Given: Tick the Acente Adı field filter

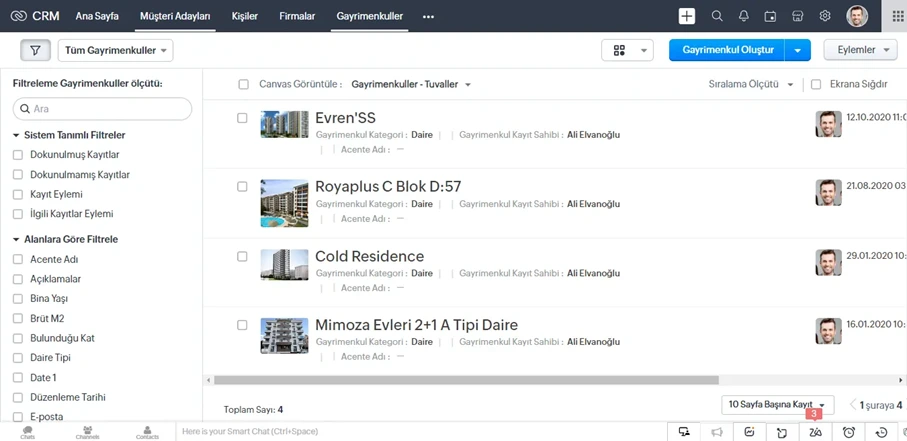Looking at the screenshot, I should pos(18,259).
